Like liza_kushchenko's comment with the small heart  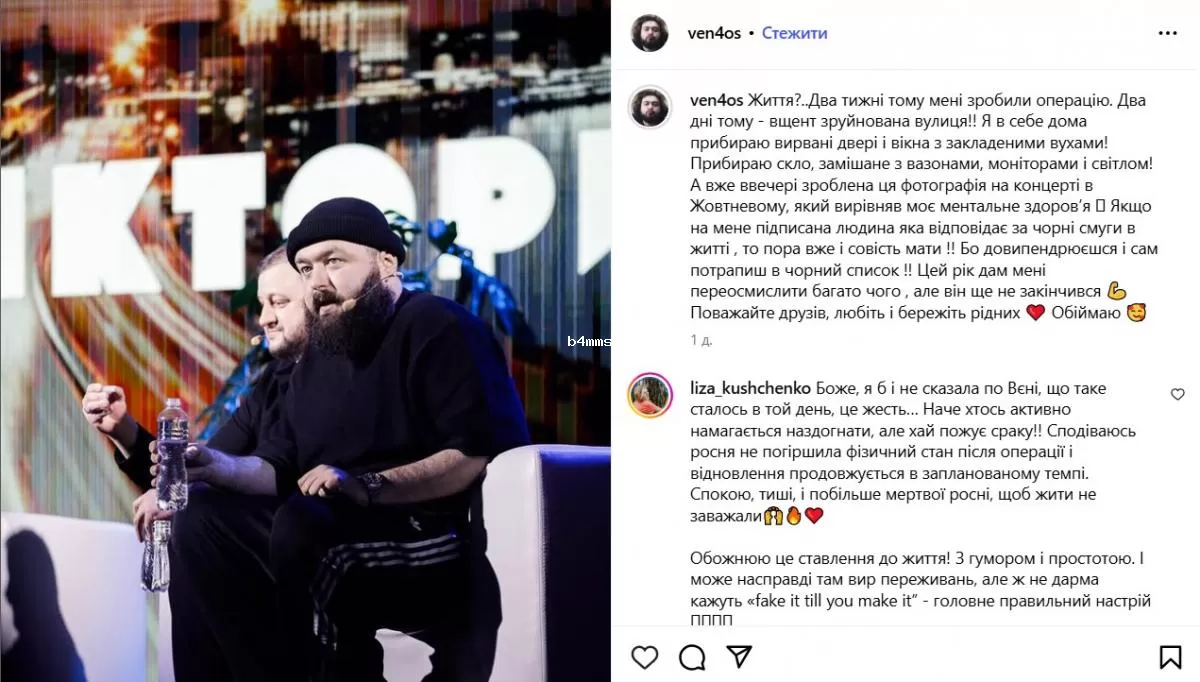pos(1178,394)
